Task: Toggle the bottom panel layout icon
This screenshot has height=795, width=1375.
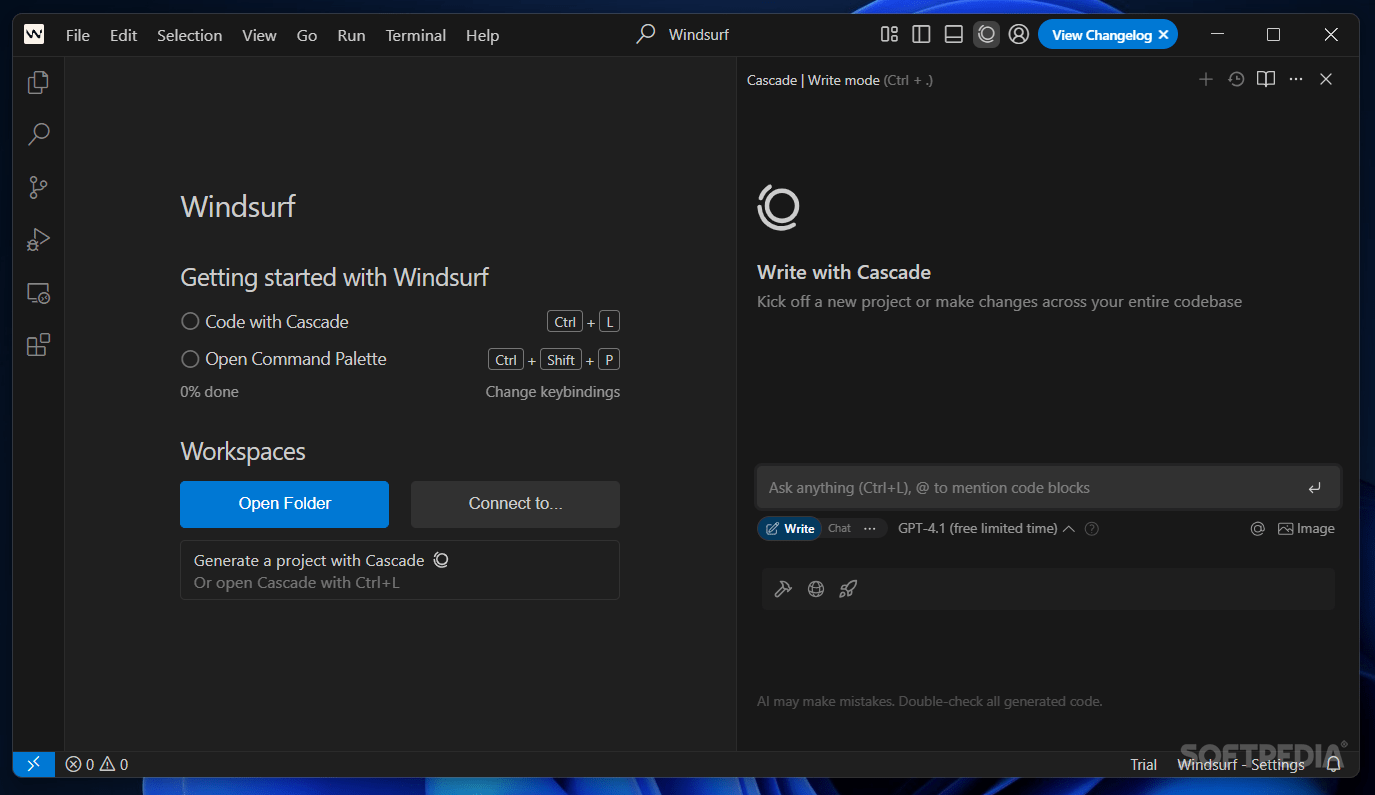Action: point(954,35)
